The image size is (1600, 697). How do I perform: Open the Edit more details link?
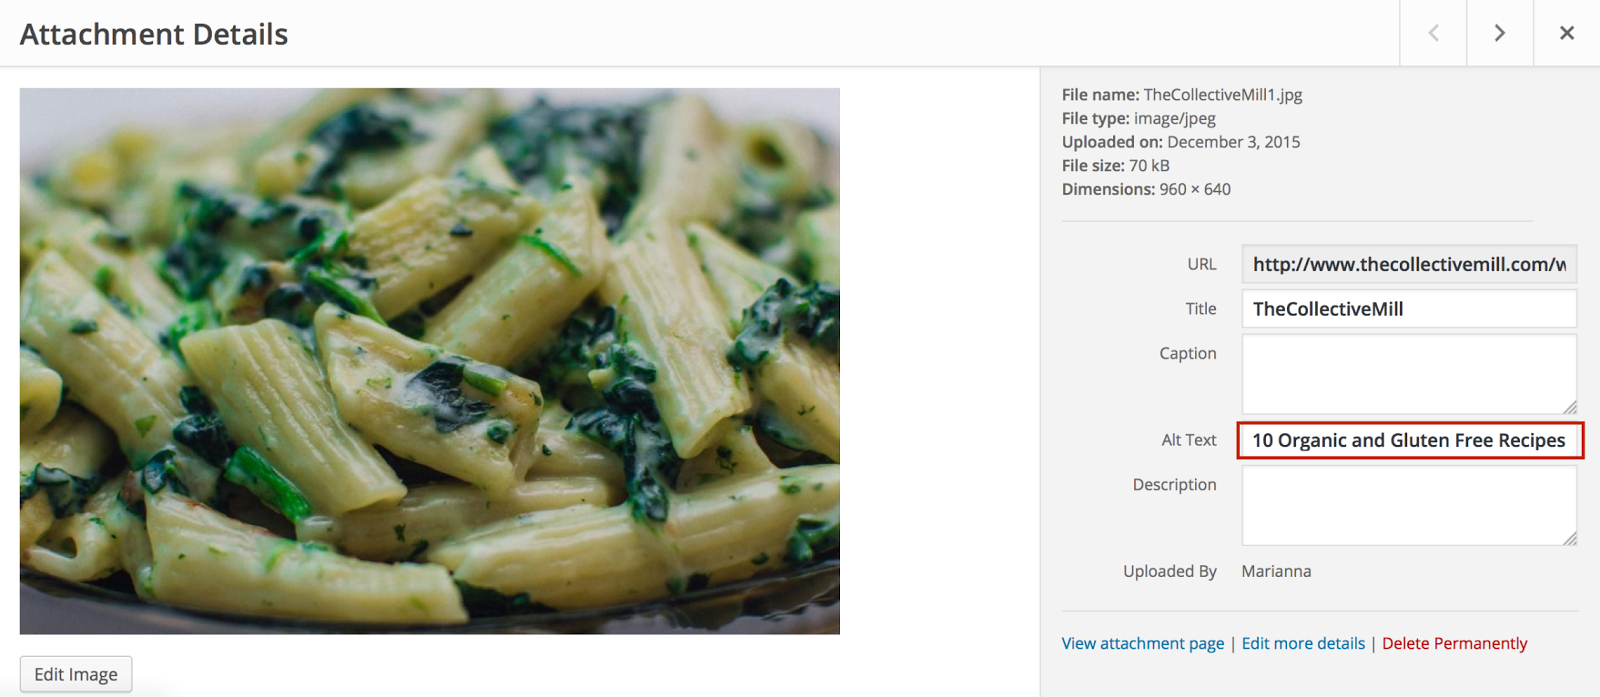tap(1303, 643)
